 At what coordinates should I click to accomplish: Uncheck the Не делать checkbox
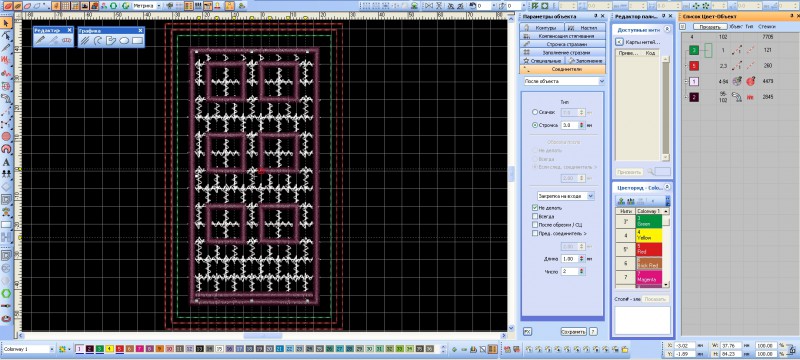pos(535,208)
